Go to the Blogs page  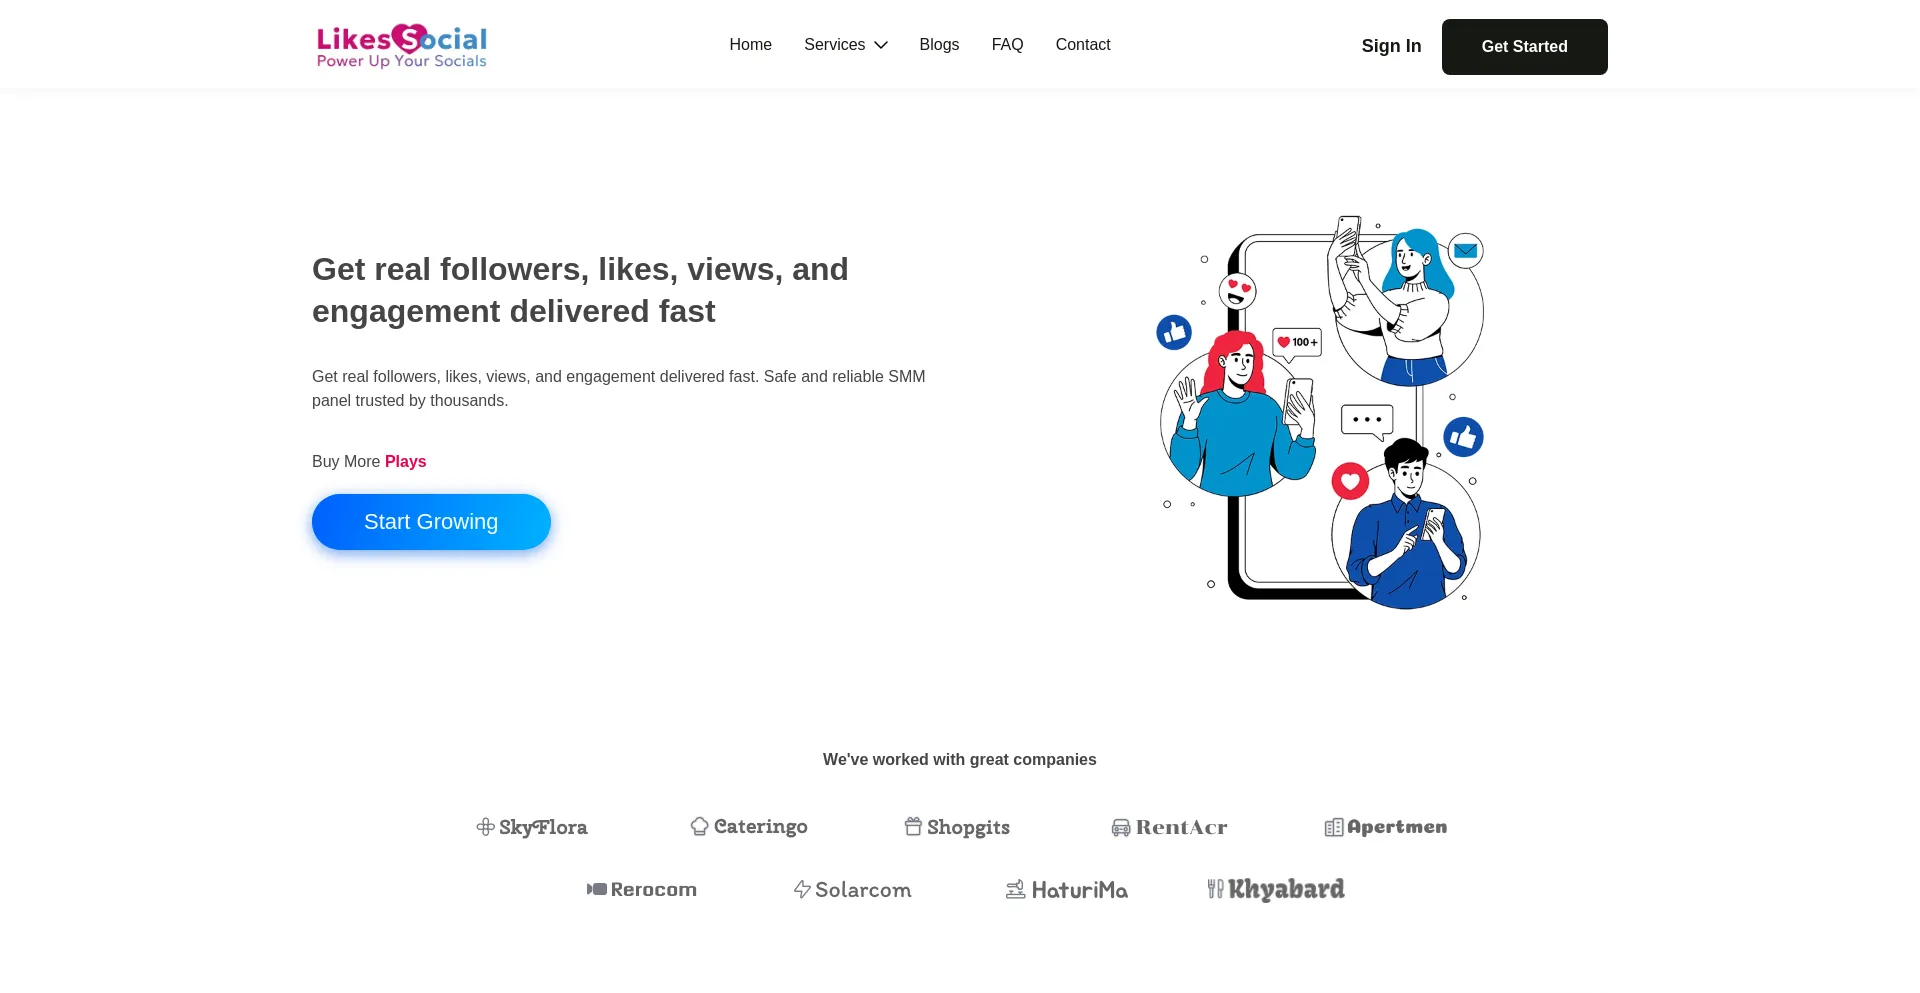939,45
